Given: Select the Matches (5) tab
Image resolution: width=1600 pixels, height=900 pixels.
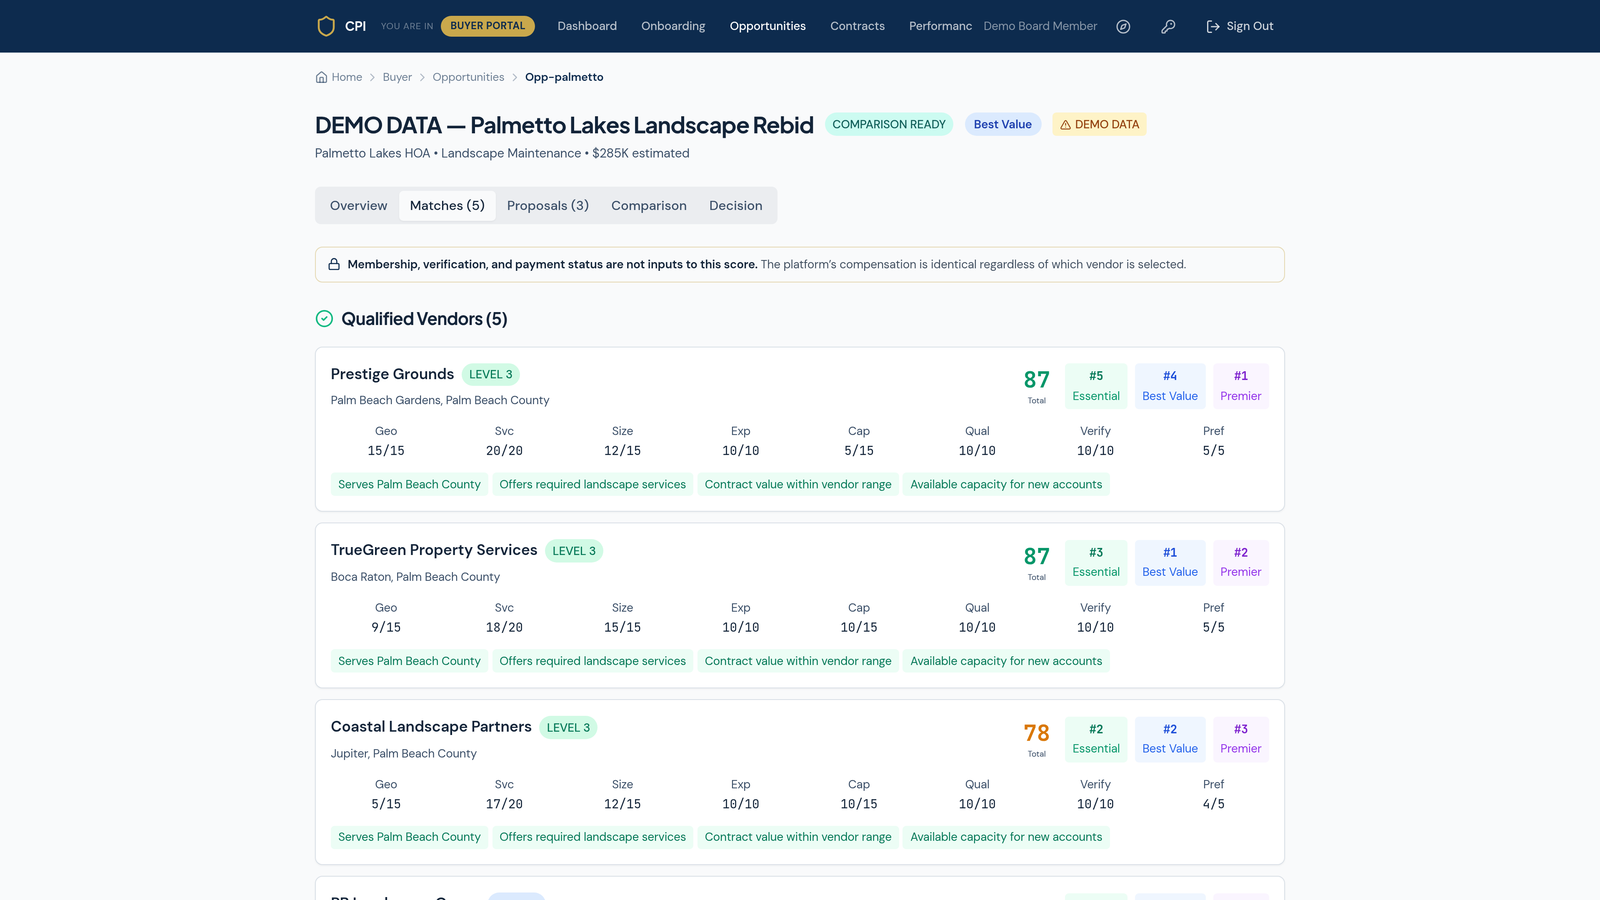Looking at the screenshot, I should pyautogui.click(x=447, y=206).
